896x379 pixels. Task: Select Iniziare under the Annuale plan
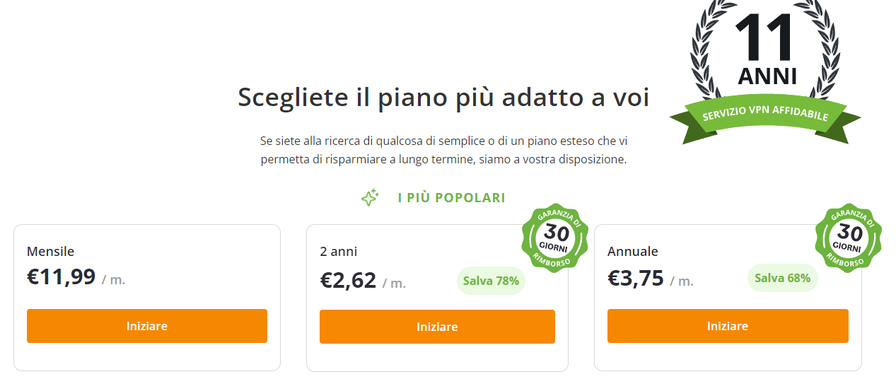tap(727, 326)
